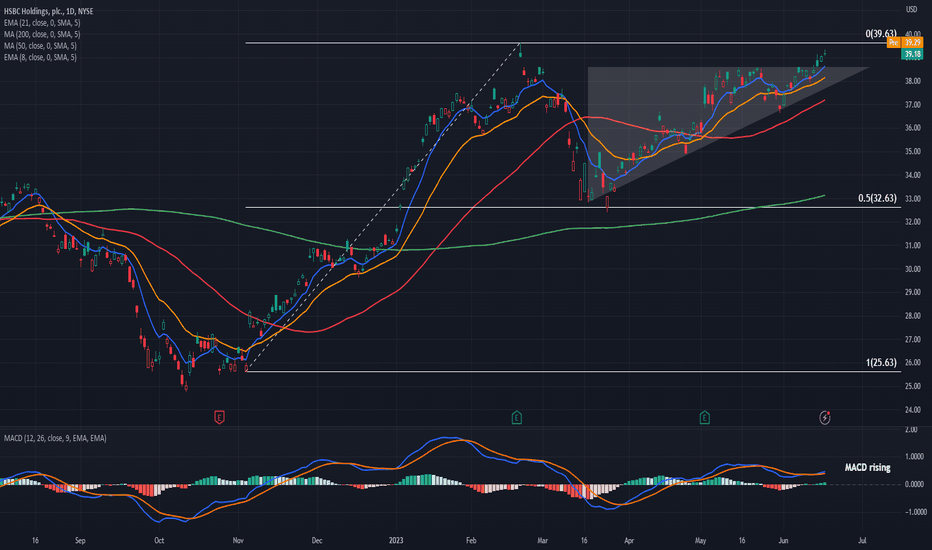Viewport: 932px width, 550px height.
Task: Click the 24.00 price axis label
Action: (912, 410)
